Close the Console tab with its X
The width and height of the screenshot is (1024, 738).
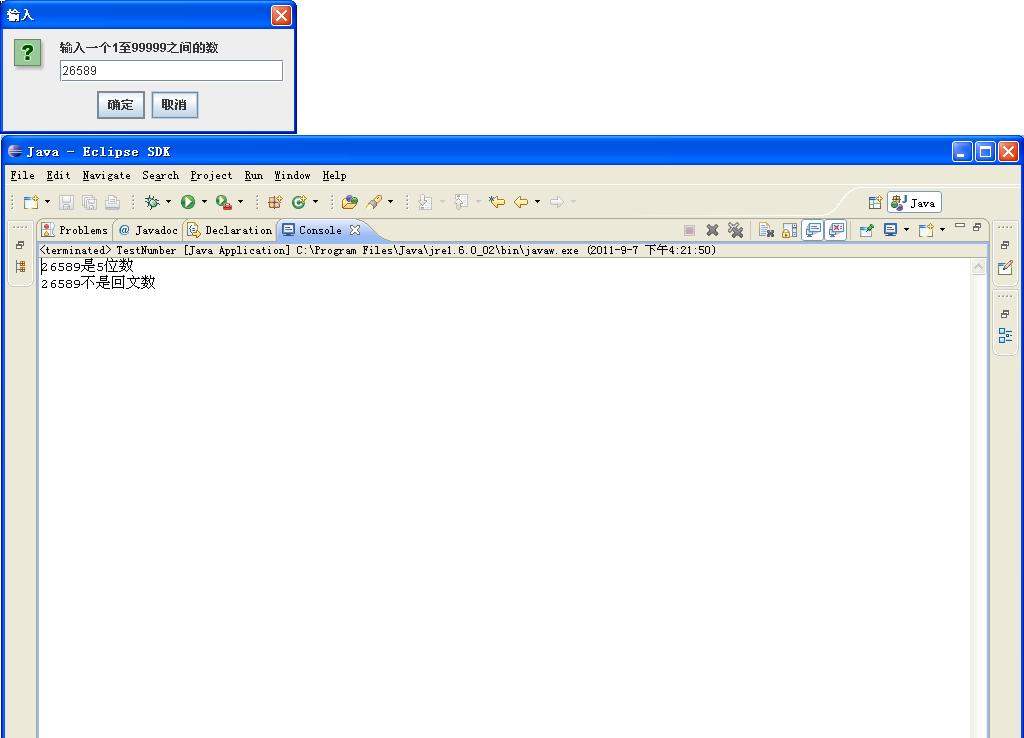coord(355,230)
